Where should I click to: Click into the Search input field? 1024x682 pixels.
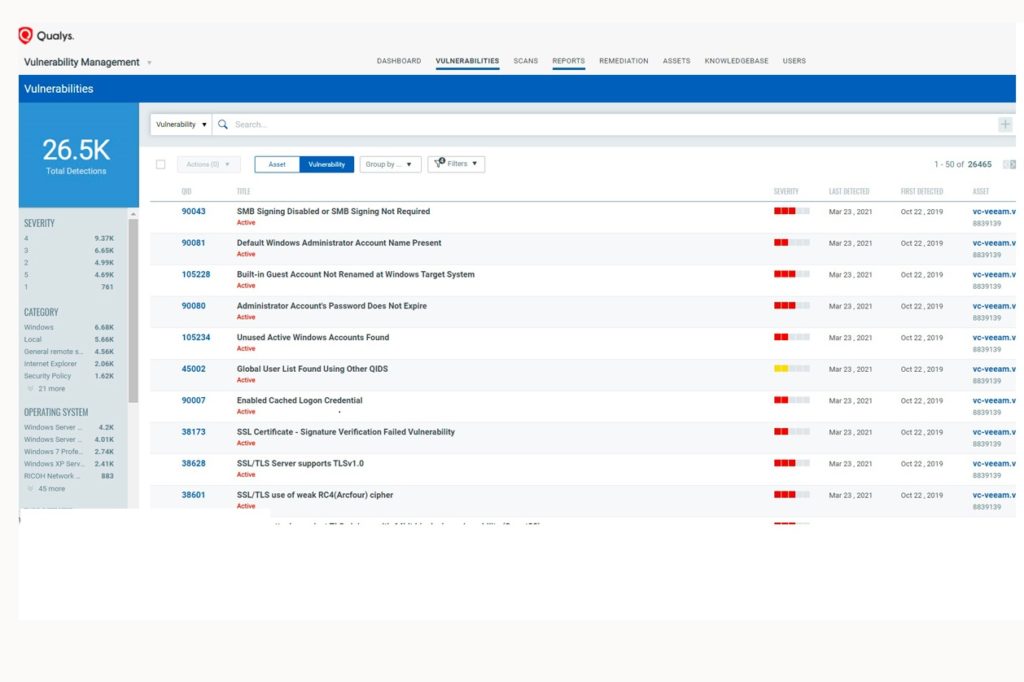click(614, 124)
